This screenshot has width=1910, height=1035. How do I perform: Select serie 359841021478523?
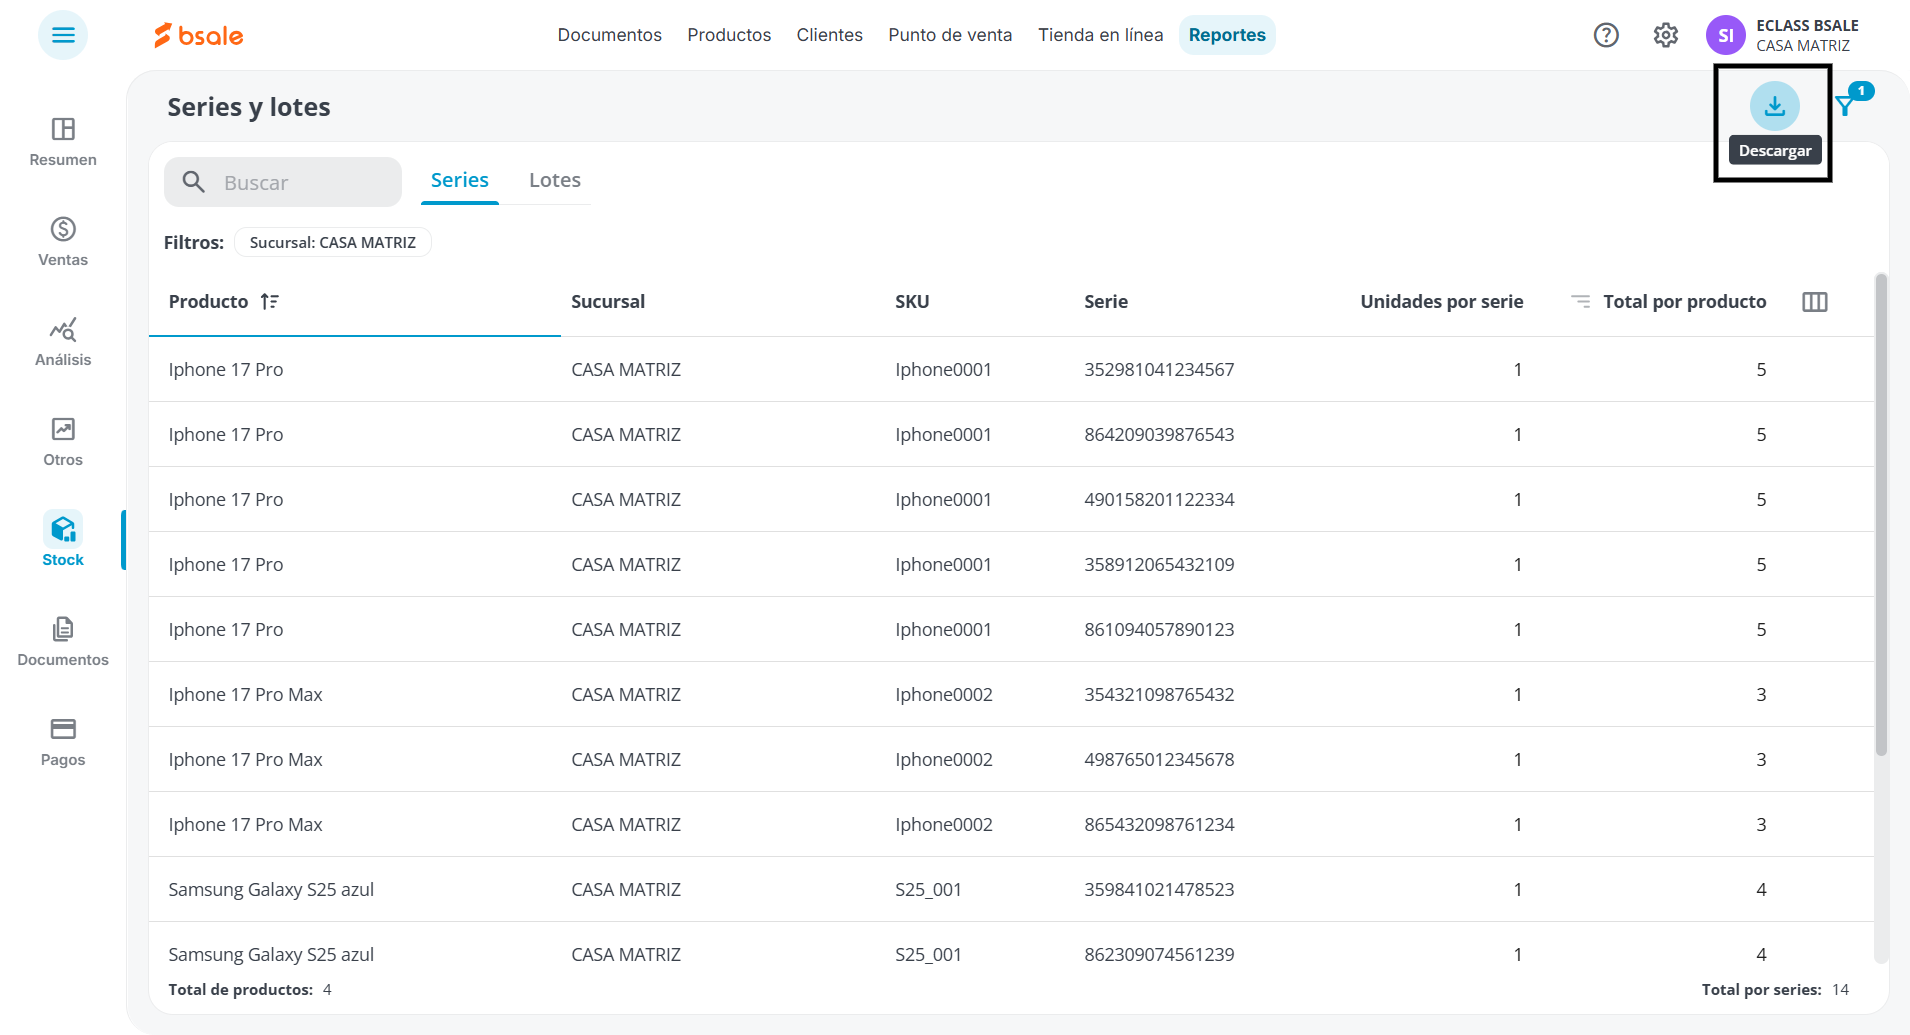coord(1159,889)
